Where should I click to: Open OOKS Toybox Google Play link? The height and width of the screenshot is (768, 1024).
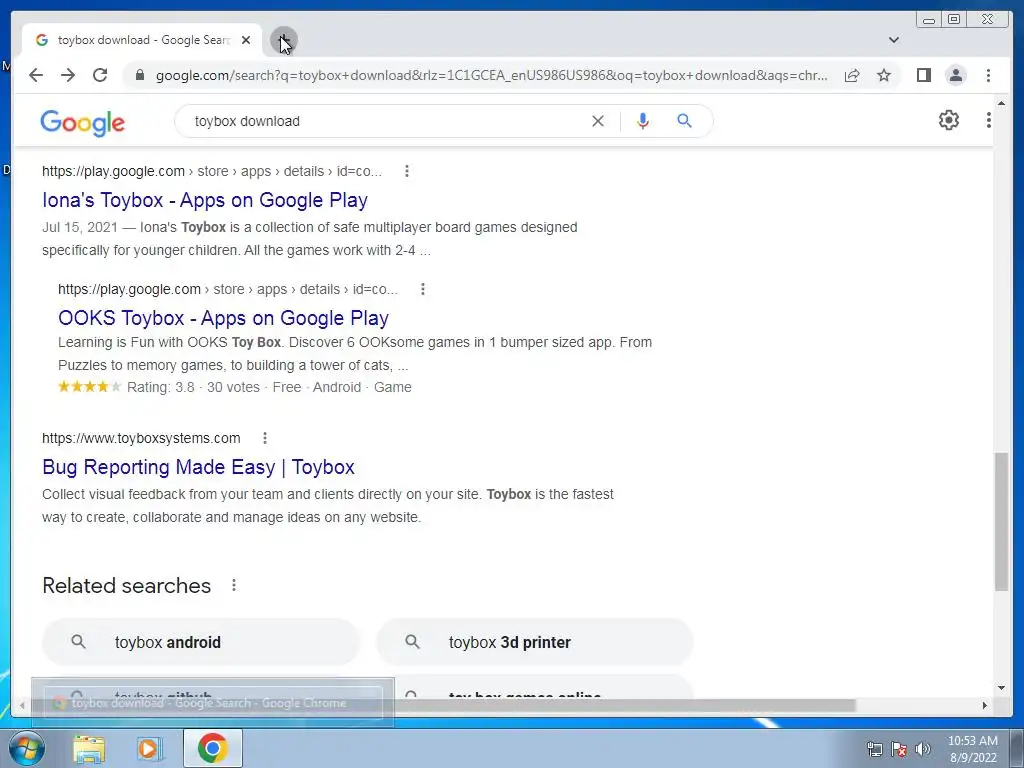223,318
